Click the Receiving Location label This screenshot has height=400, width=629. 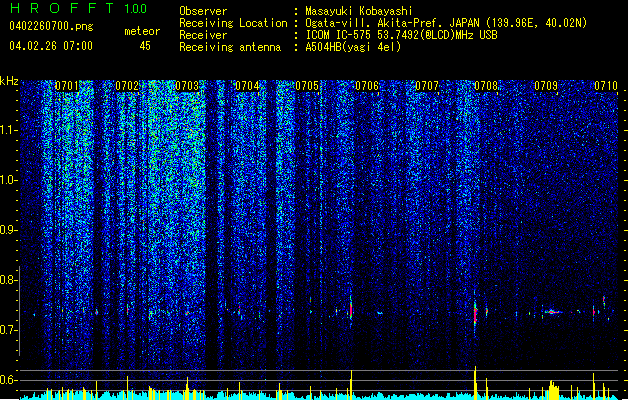tap(233, 23)
